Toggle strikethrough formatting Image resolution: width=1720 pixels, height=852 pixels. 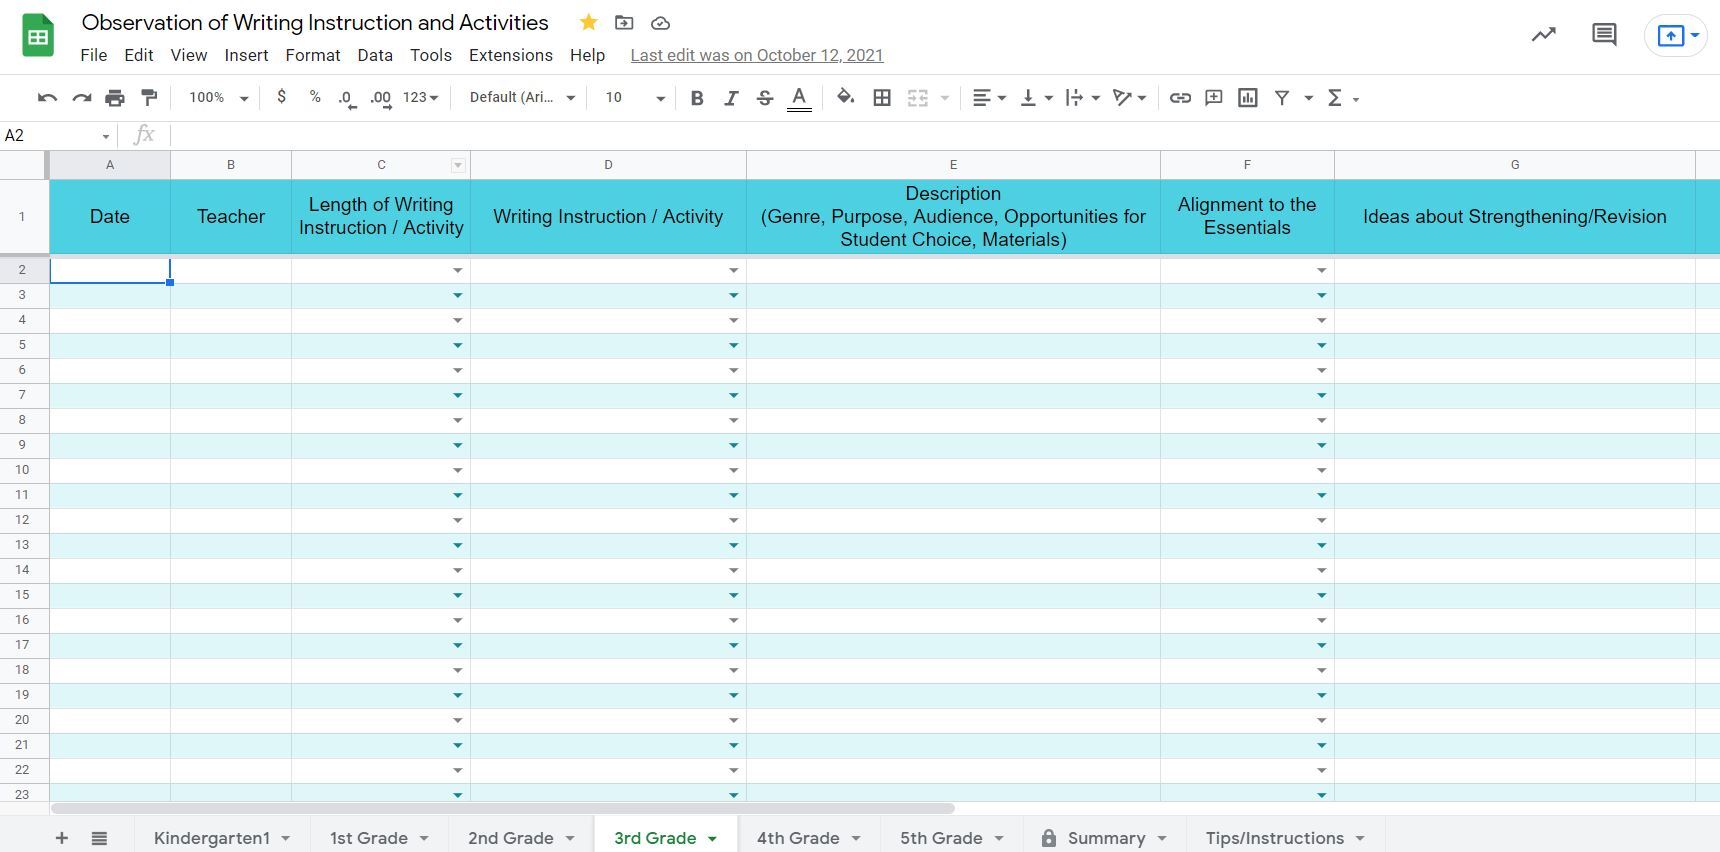tap(765, 97)
